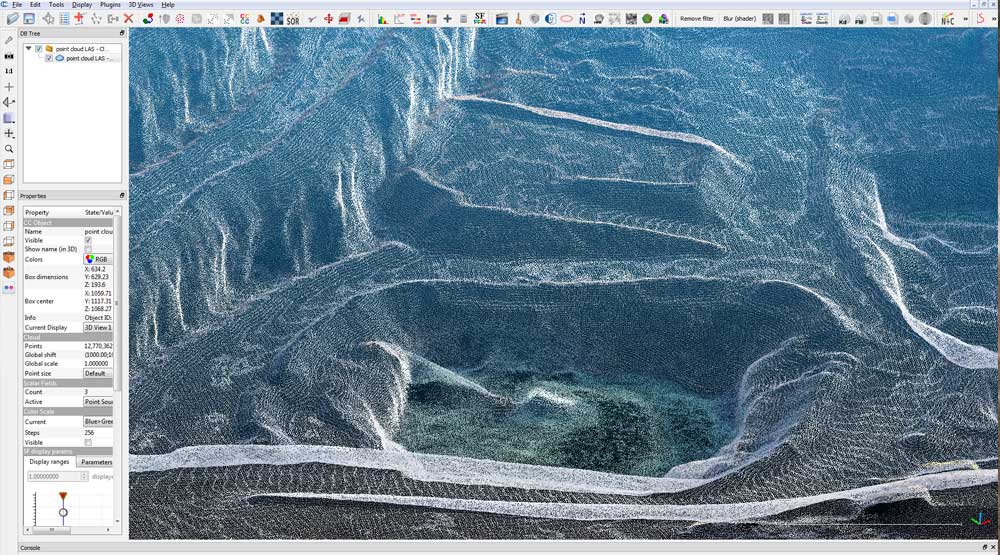Float the DB Tree panel using its dock button
Screen dimensions: 1000x555
[x=122, y=33]
